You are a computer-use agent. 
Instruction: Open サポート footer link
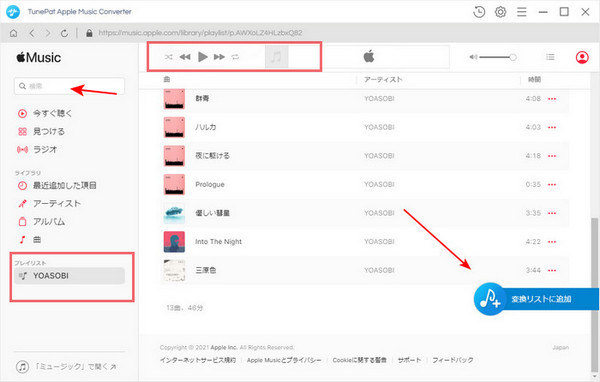click(x=409, y=360)
